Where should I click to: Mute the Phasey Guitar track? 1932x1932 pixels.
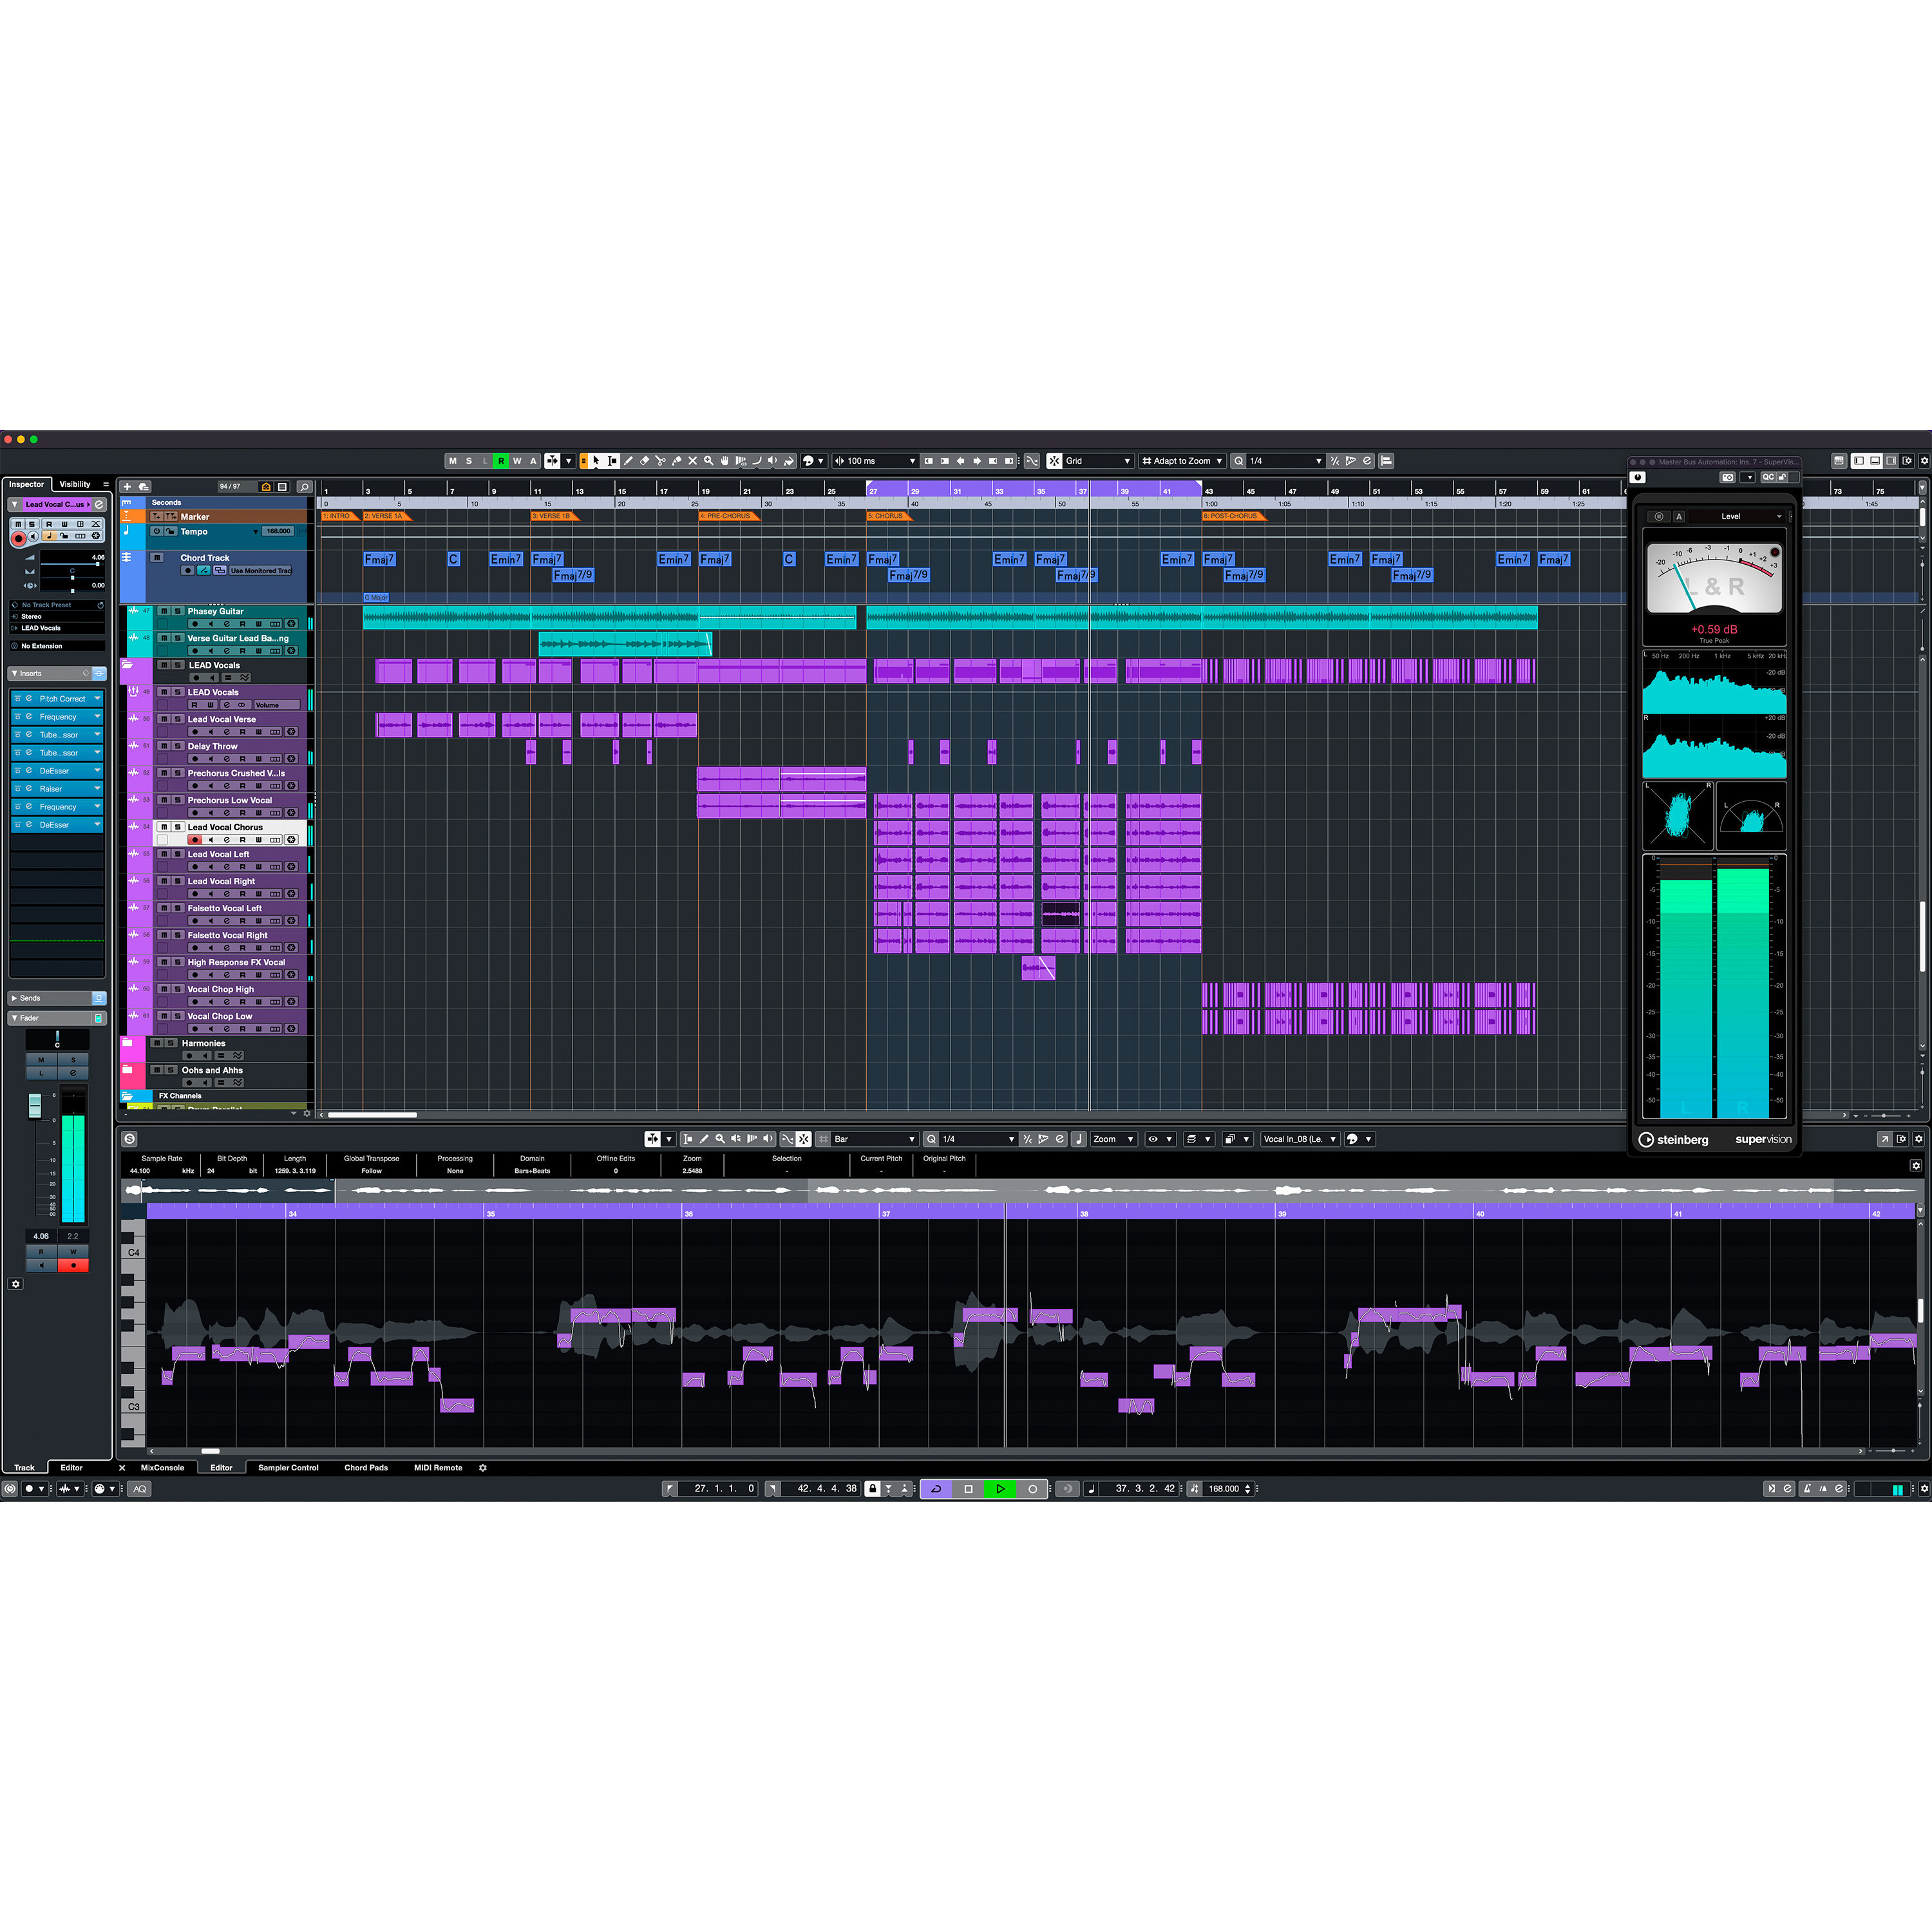click(x=164, y=611)
